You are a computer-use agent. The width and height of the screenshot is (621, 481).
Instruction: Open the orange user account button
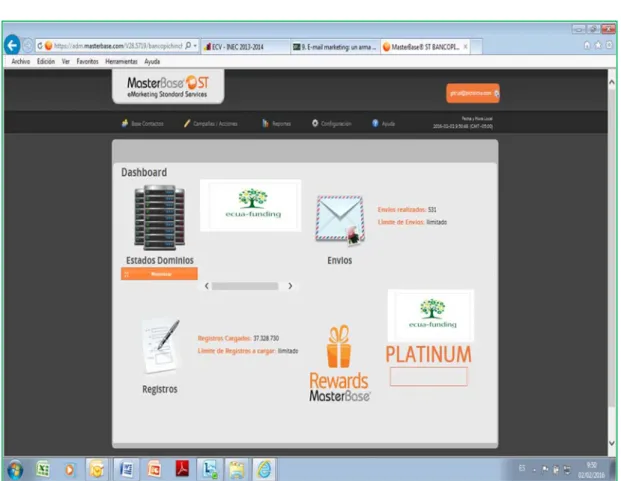coord(473,93)
